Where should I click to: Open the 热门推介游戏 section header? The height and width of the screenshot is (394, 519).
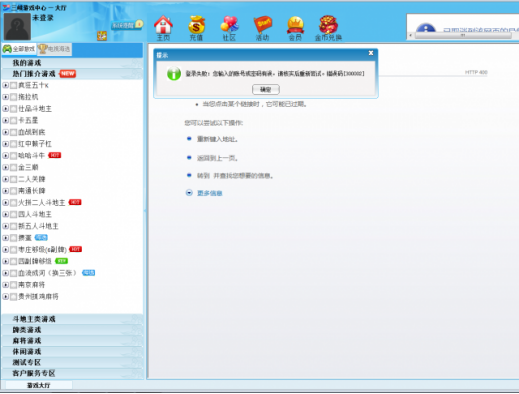coord(72,74)
